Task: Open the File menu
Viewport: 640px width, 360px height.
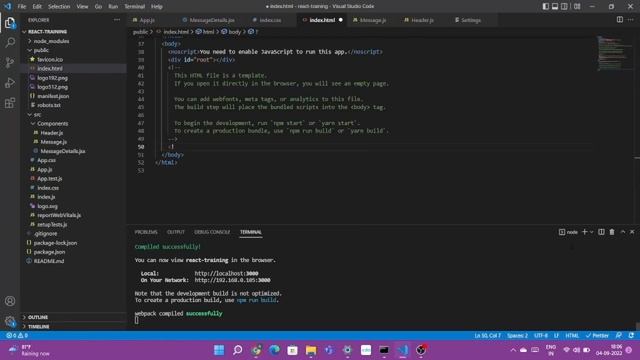Action: 22,7
